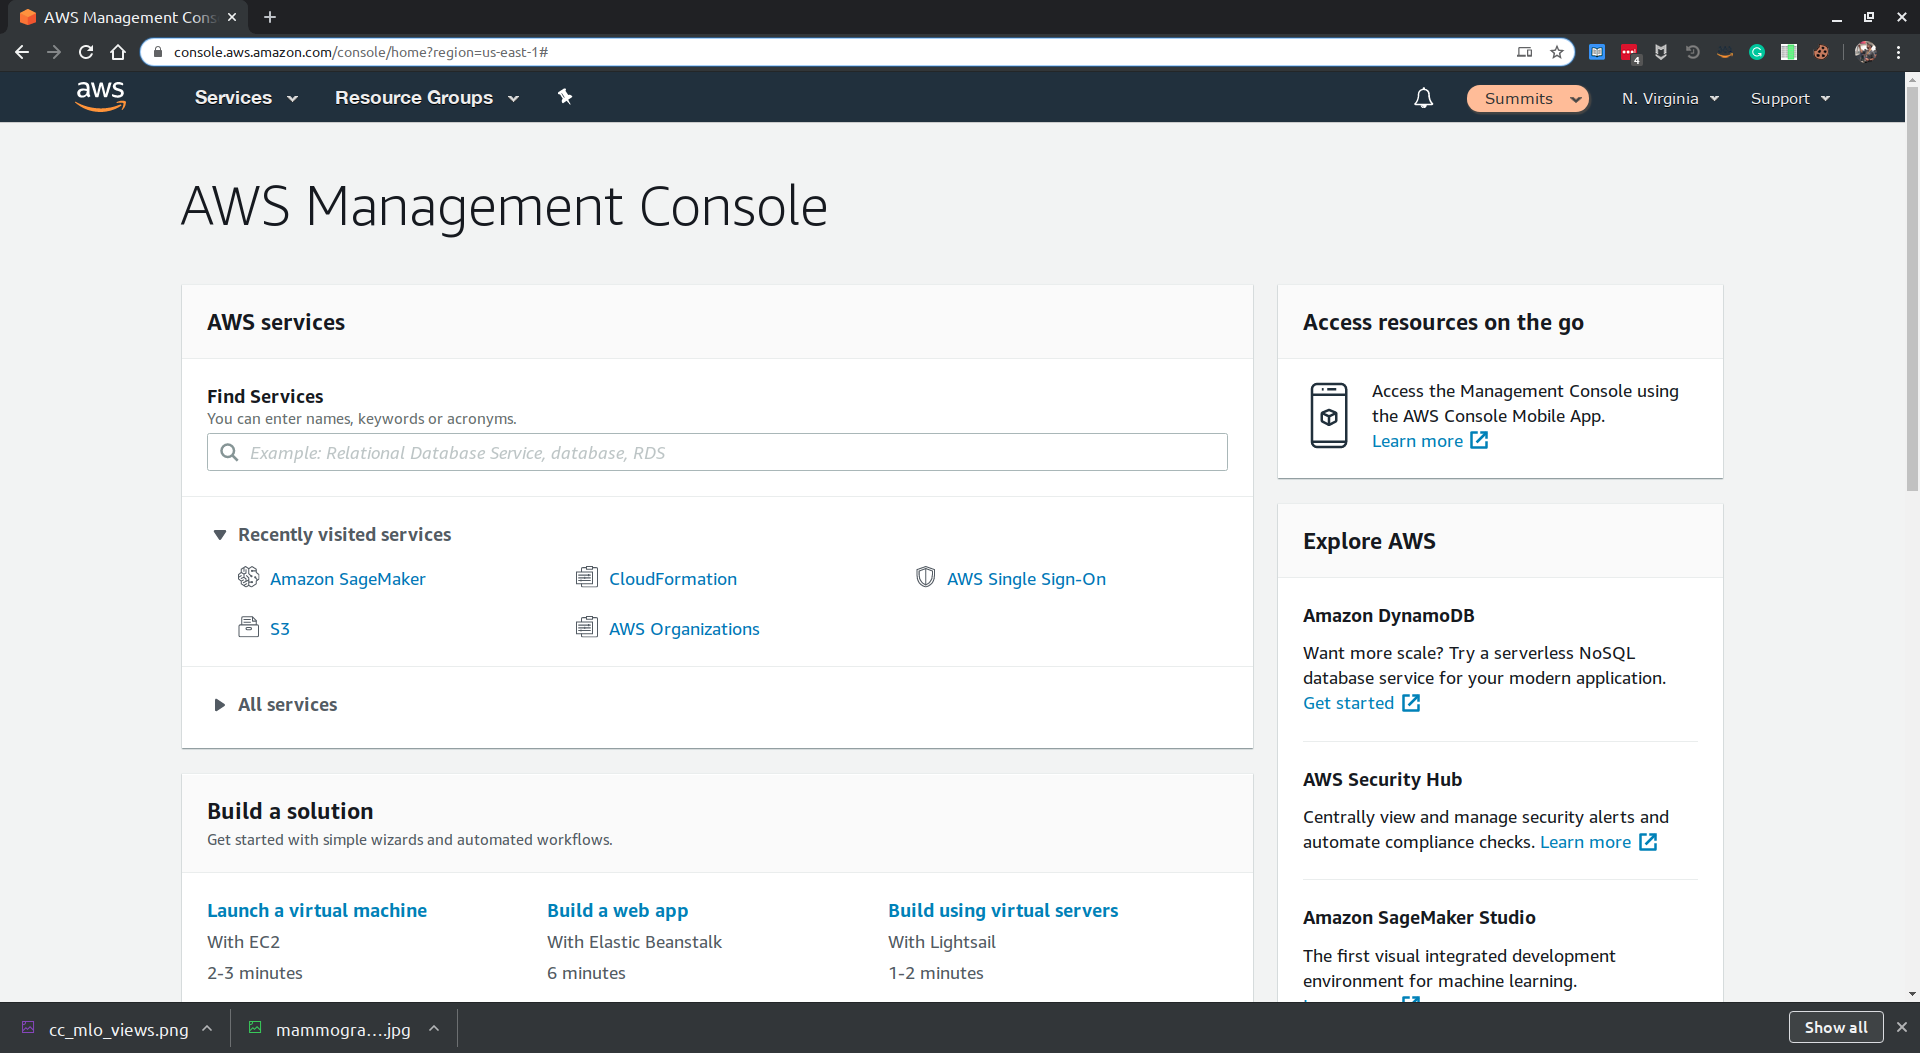Open the notifications bell
This screenshot has width=1920, height=1053.
point(1423,98)
